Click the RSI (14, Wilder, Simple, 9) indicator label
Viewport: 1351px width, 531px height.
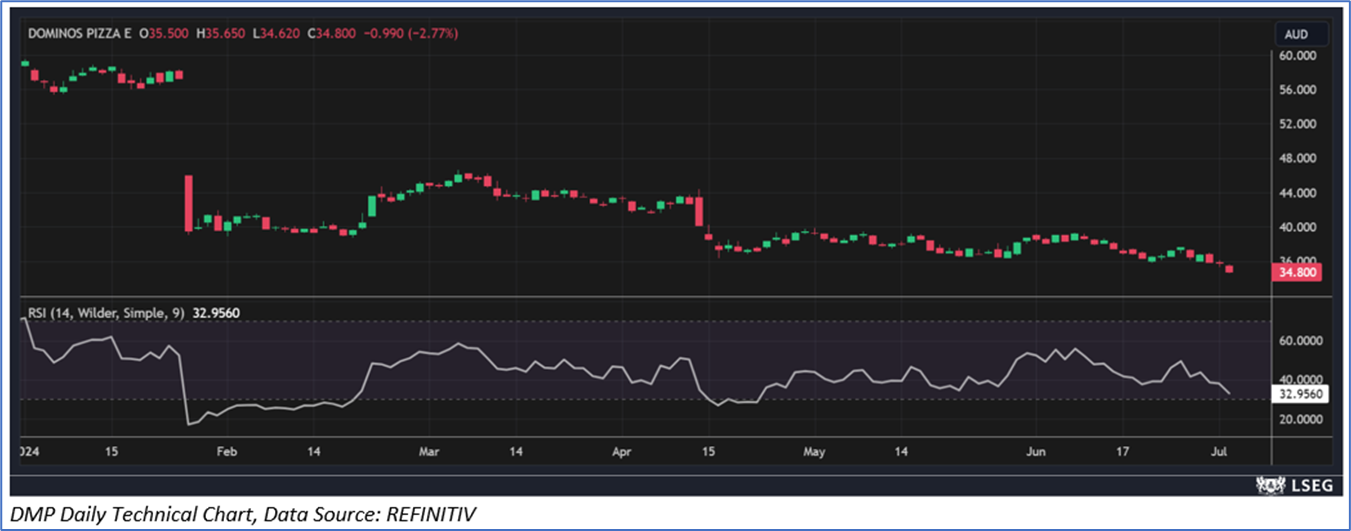pyautogui.click(x=105, y=313)
